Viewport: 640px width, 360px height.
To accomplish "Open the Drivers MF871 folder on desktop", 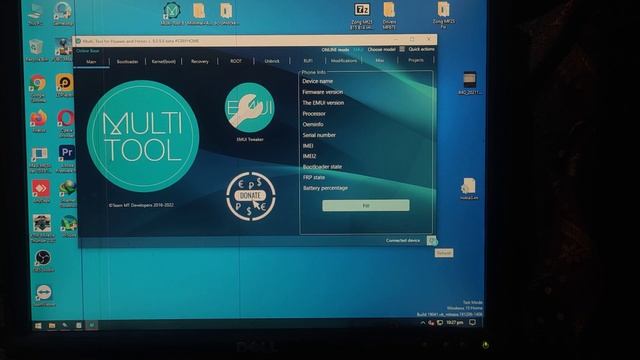I will [x=389, y=16].
